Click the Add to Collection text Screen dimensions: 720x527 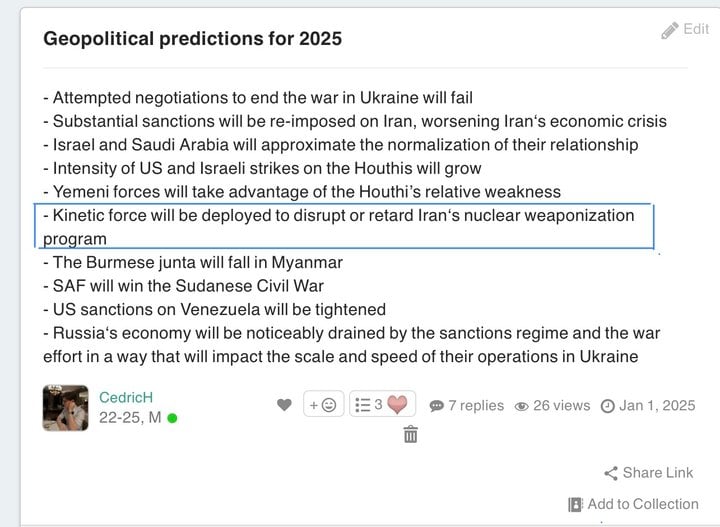coord(643,504)
